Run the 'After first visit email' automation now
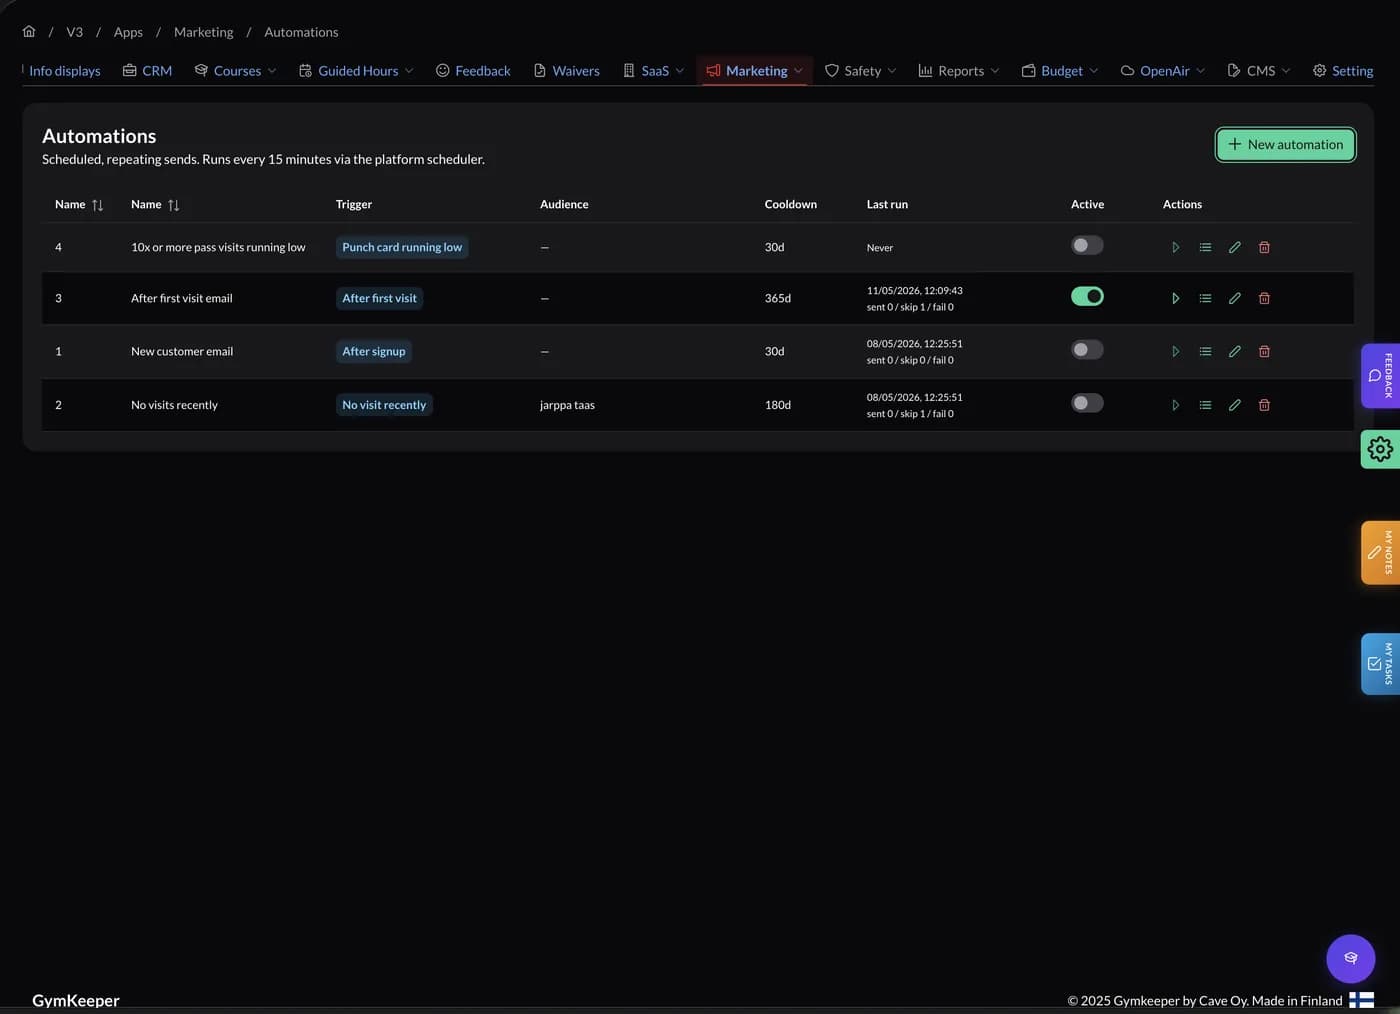This screenshot has height=1014, width=1400. 1175,298
